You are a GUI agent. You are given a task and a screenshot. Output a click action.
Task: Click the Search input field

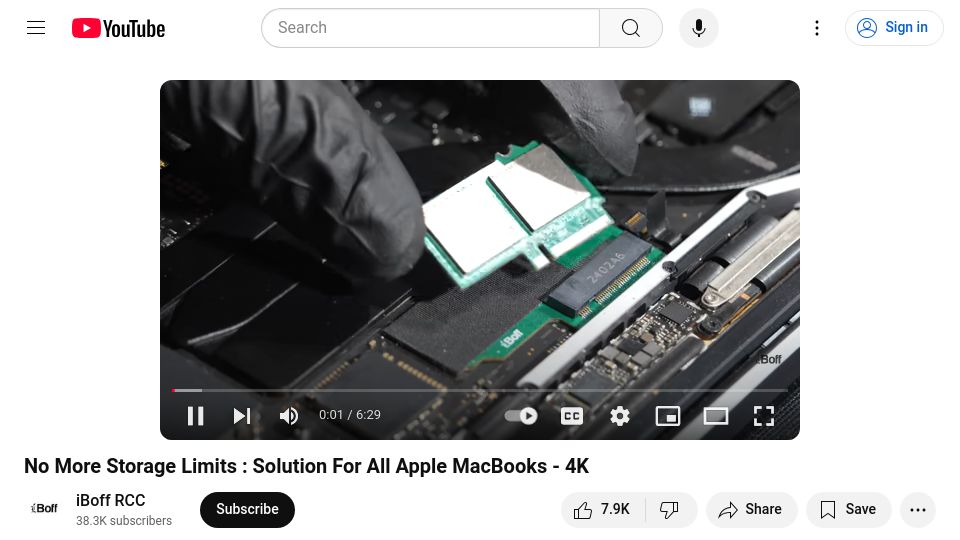[x=430, y=28]
